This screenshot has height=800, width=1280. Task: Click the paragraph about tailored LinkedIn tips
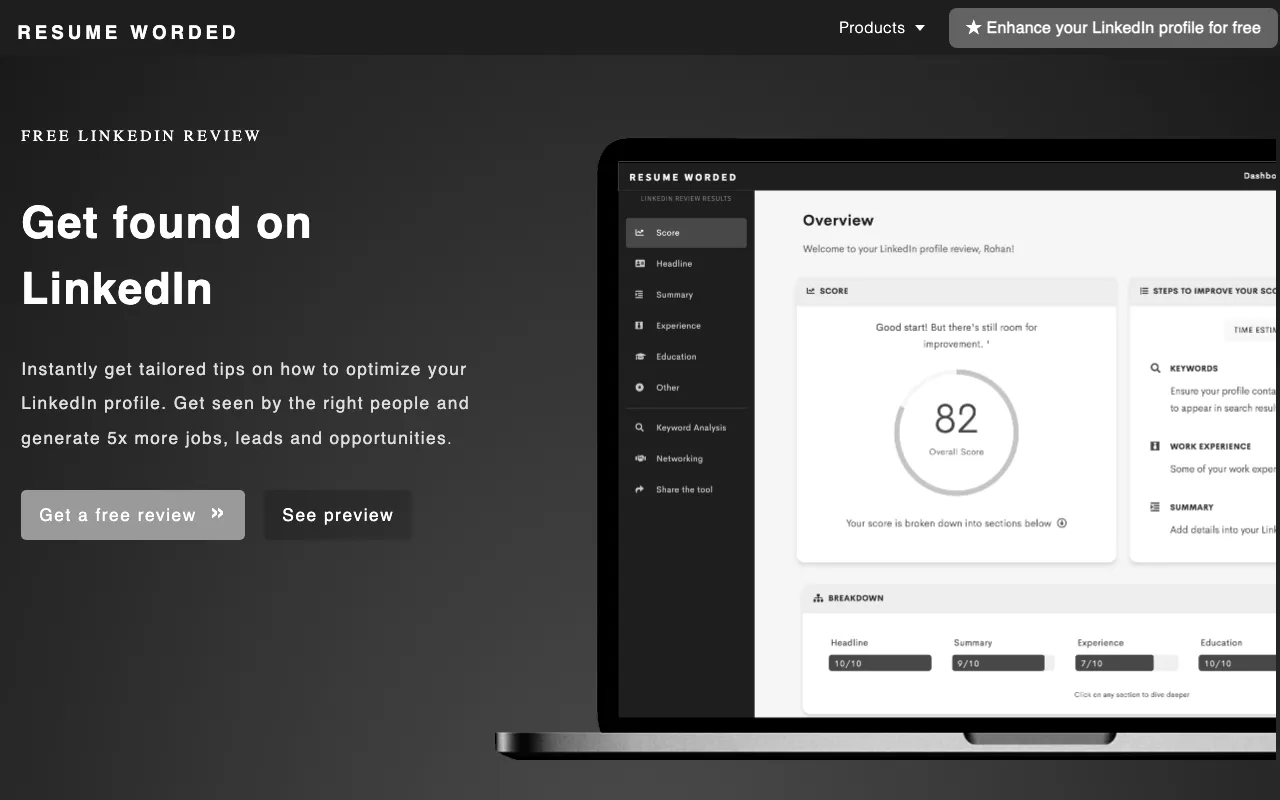(x=245, y=403)
